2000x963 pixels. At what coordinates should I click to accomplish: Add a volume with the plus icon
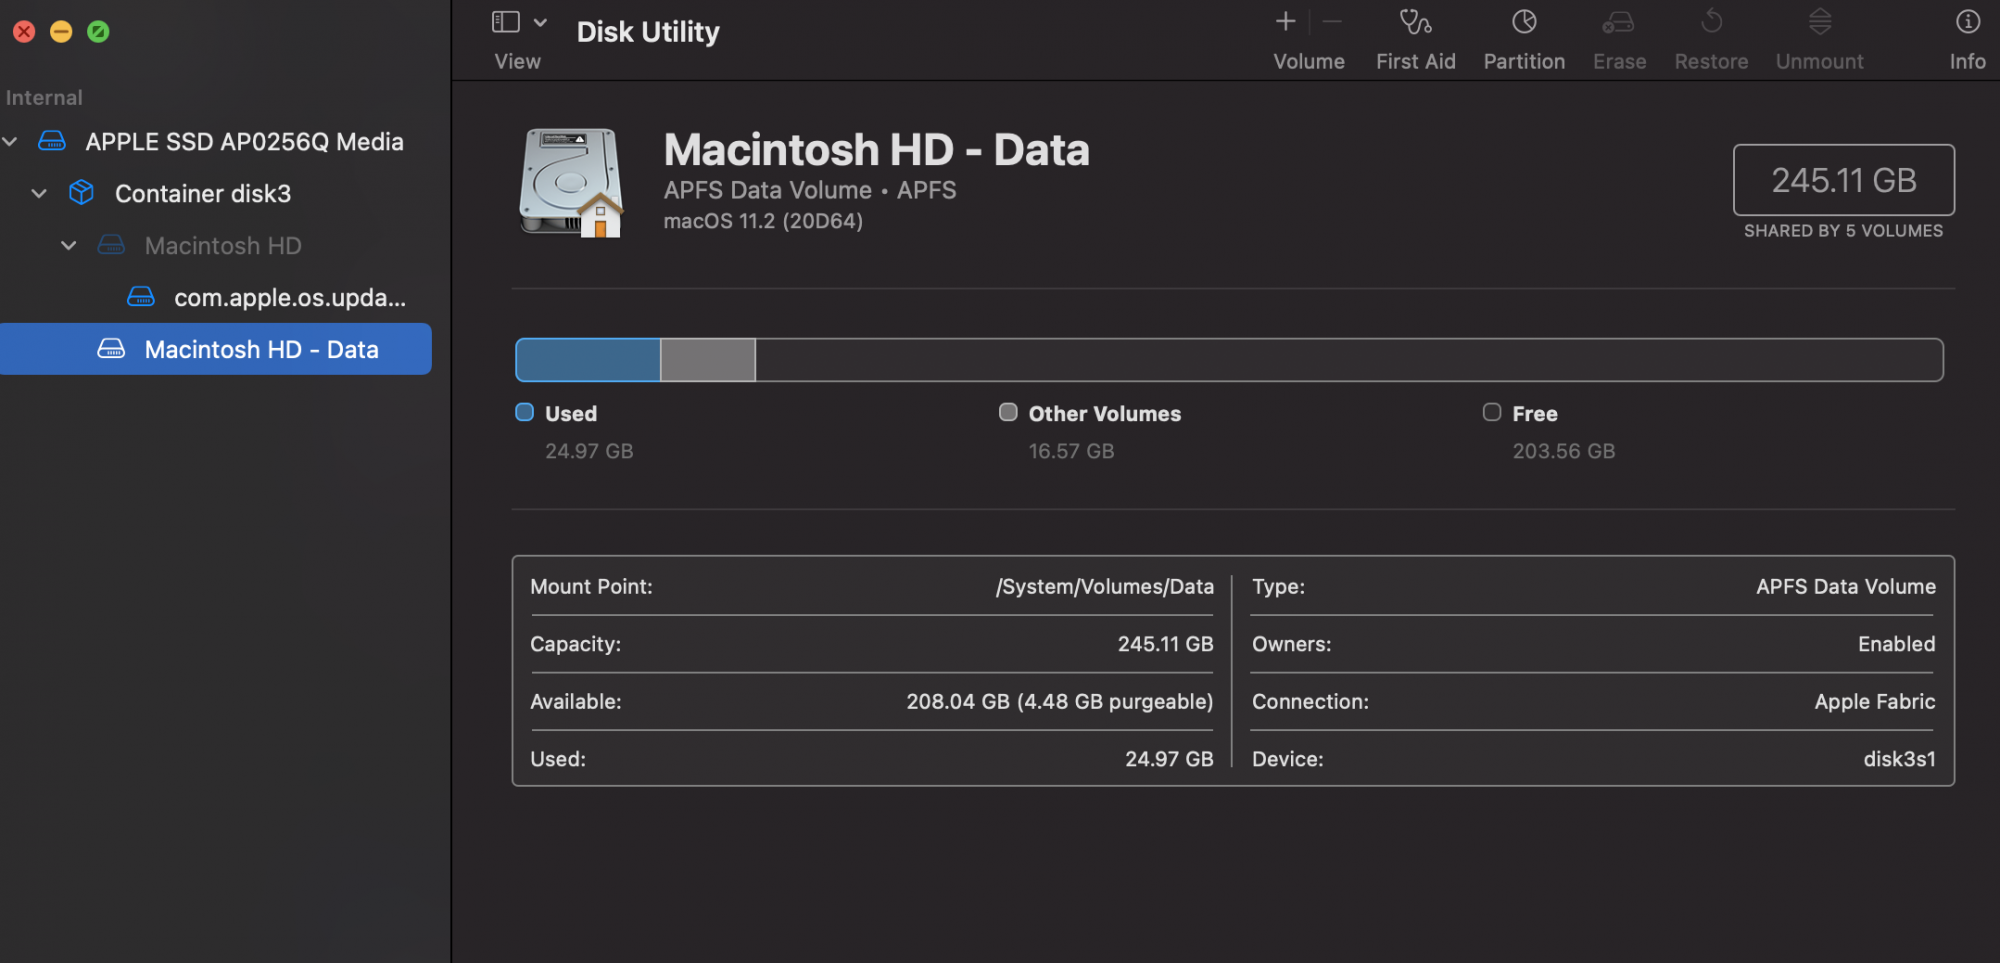(1286, 21)
